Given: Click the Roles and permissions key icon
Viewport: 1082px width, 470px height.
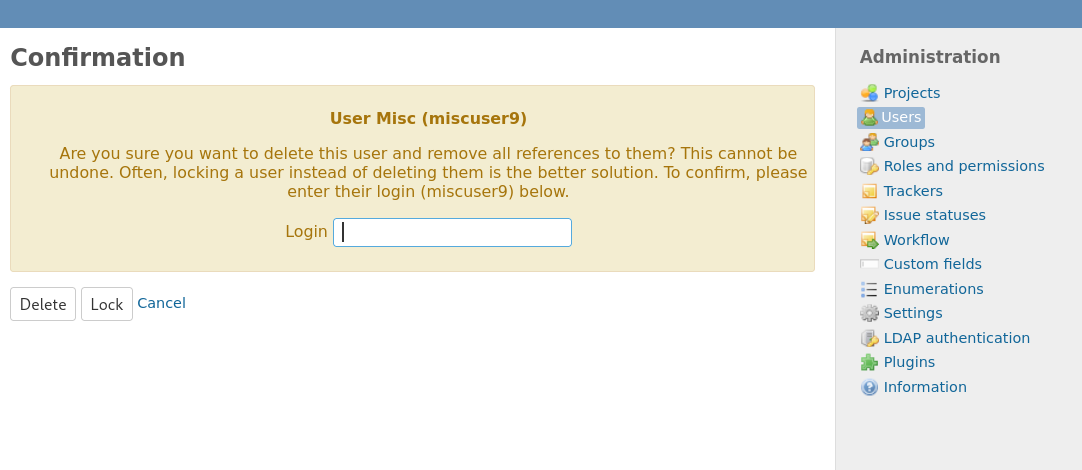Looking at the screenshot, I should pyautogui.click(x=869, y=166).
